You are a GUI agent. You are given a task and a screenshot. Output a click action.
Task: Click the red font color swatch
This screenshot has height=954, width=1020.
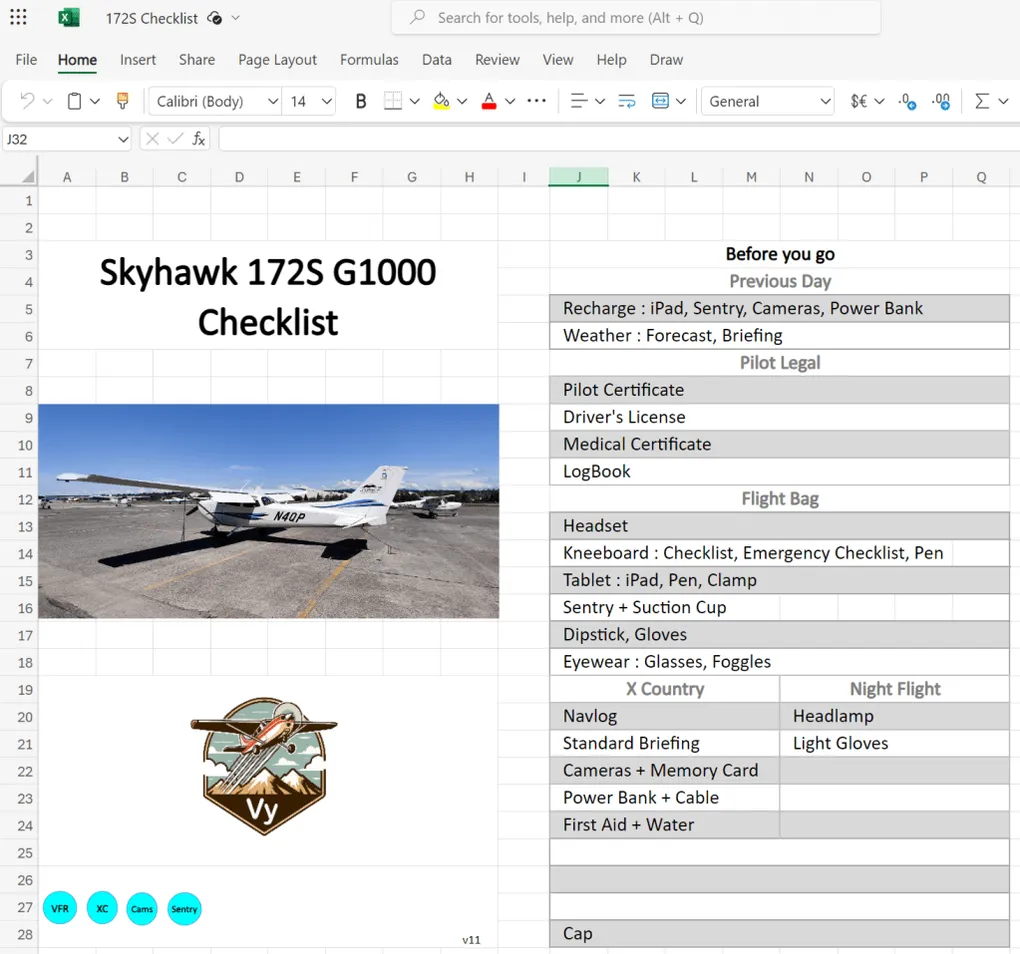click(489, 101)
